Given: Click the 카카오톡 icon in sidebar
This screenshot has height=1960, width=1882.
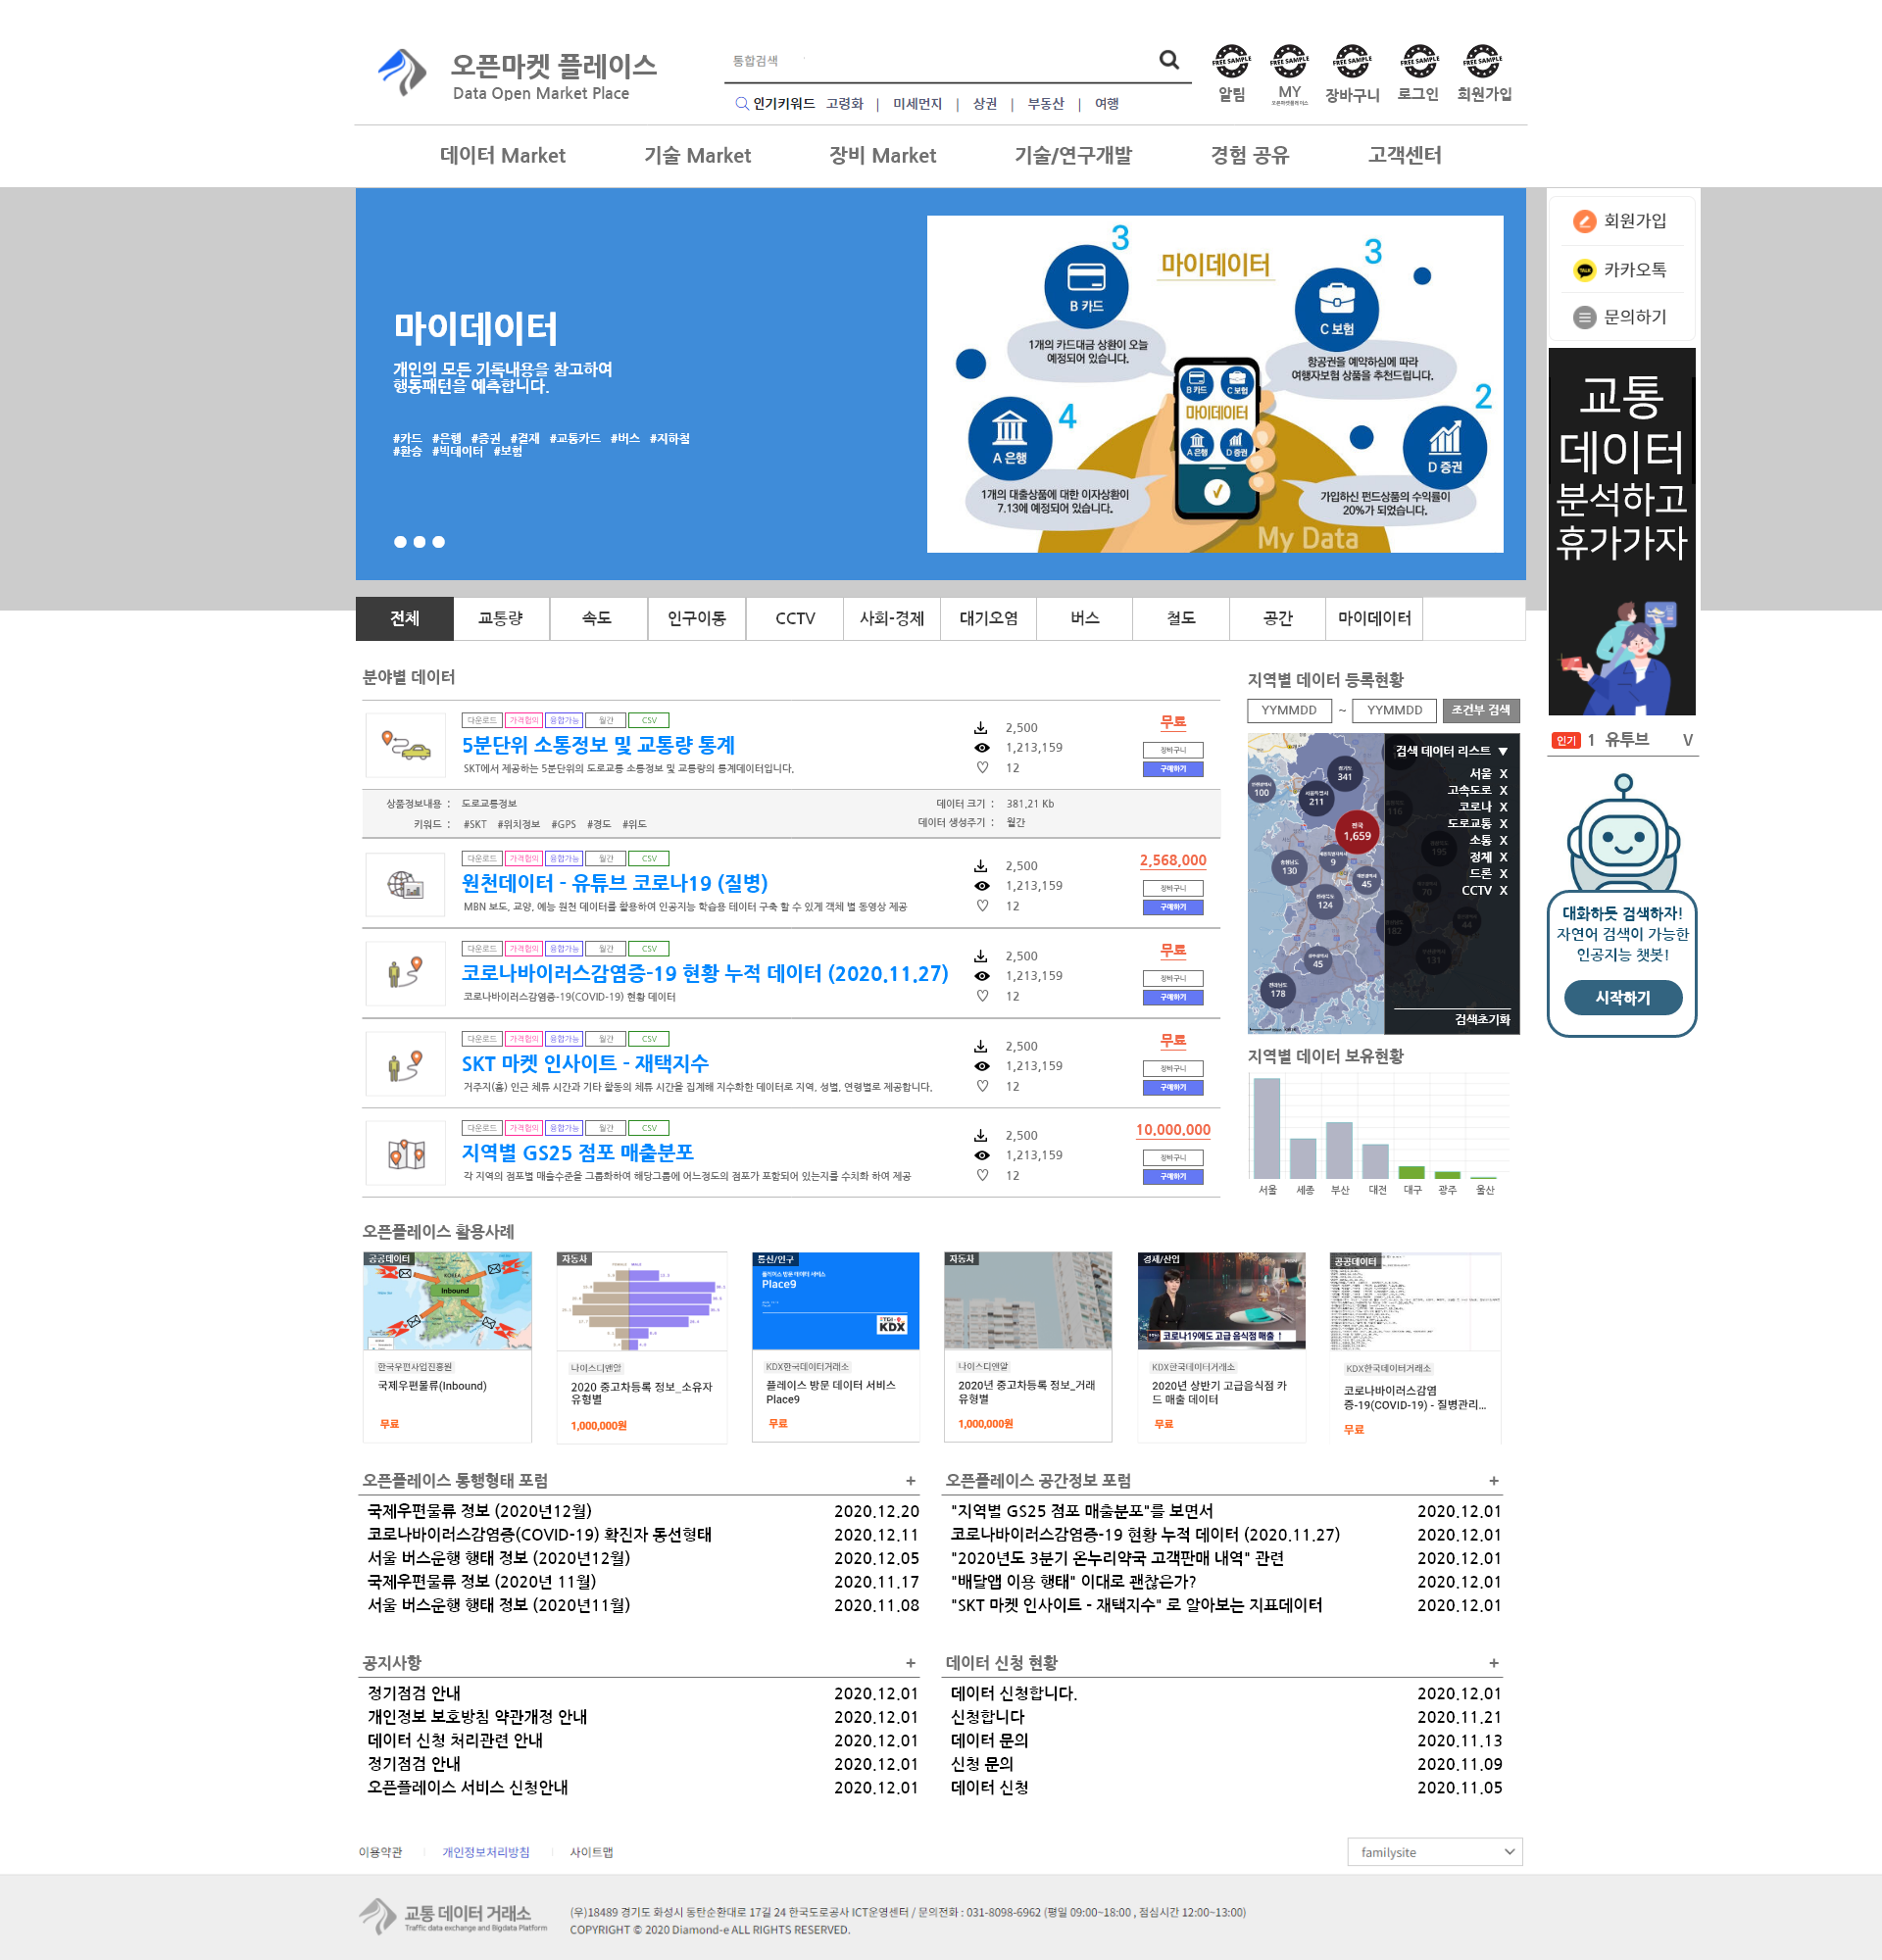Looking at the screenshot, I should pyautogui.click(x=1584, y=270).
